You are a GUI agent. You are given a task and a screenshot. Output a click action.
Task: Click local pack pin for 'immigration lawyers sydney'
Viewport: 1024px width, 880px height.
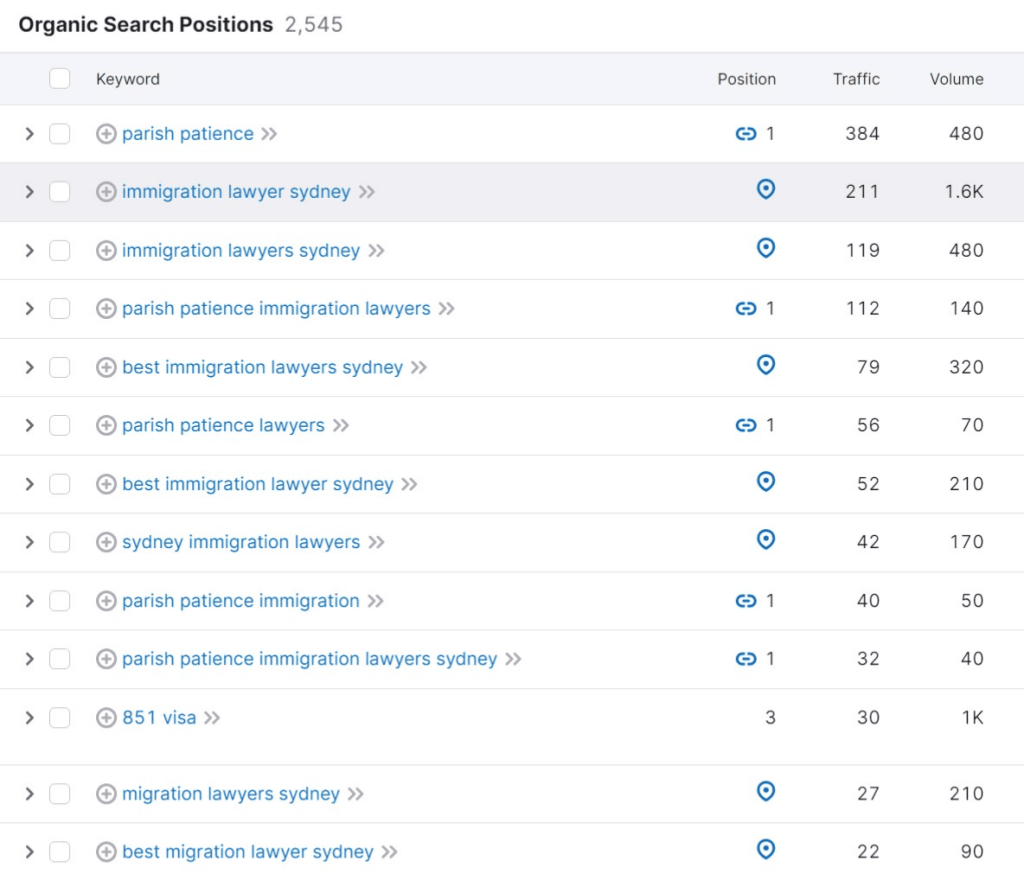click(x=765, y=248)
